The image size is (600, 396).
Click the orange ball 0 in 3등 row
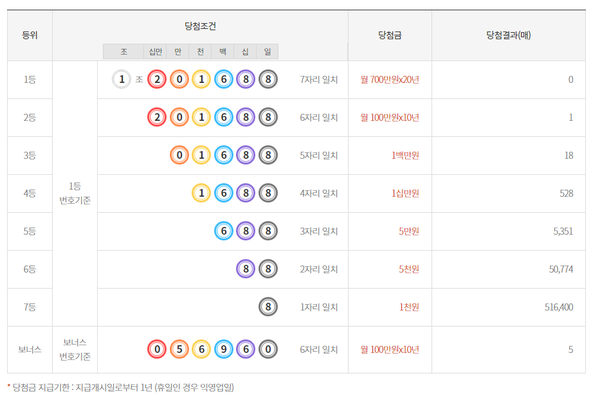coord(179,155)
